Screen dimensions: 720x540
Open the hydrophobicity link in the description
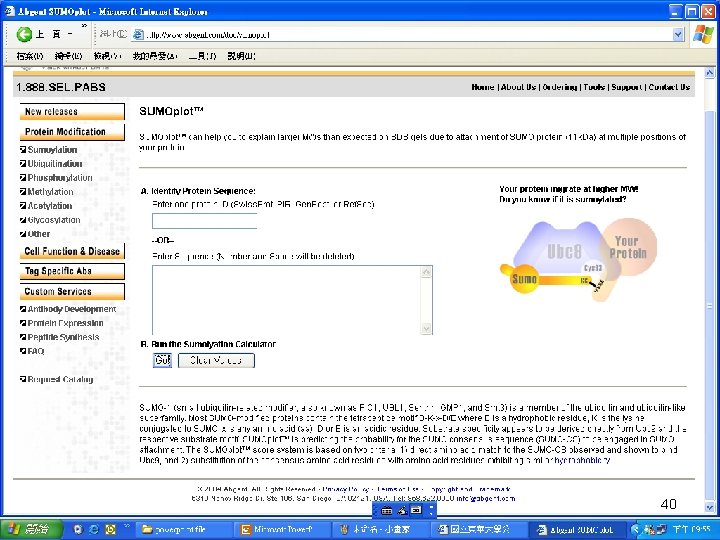(x=583, y=460)
